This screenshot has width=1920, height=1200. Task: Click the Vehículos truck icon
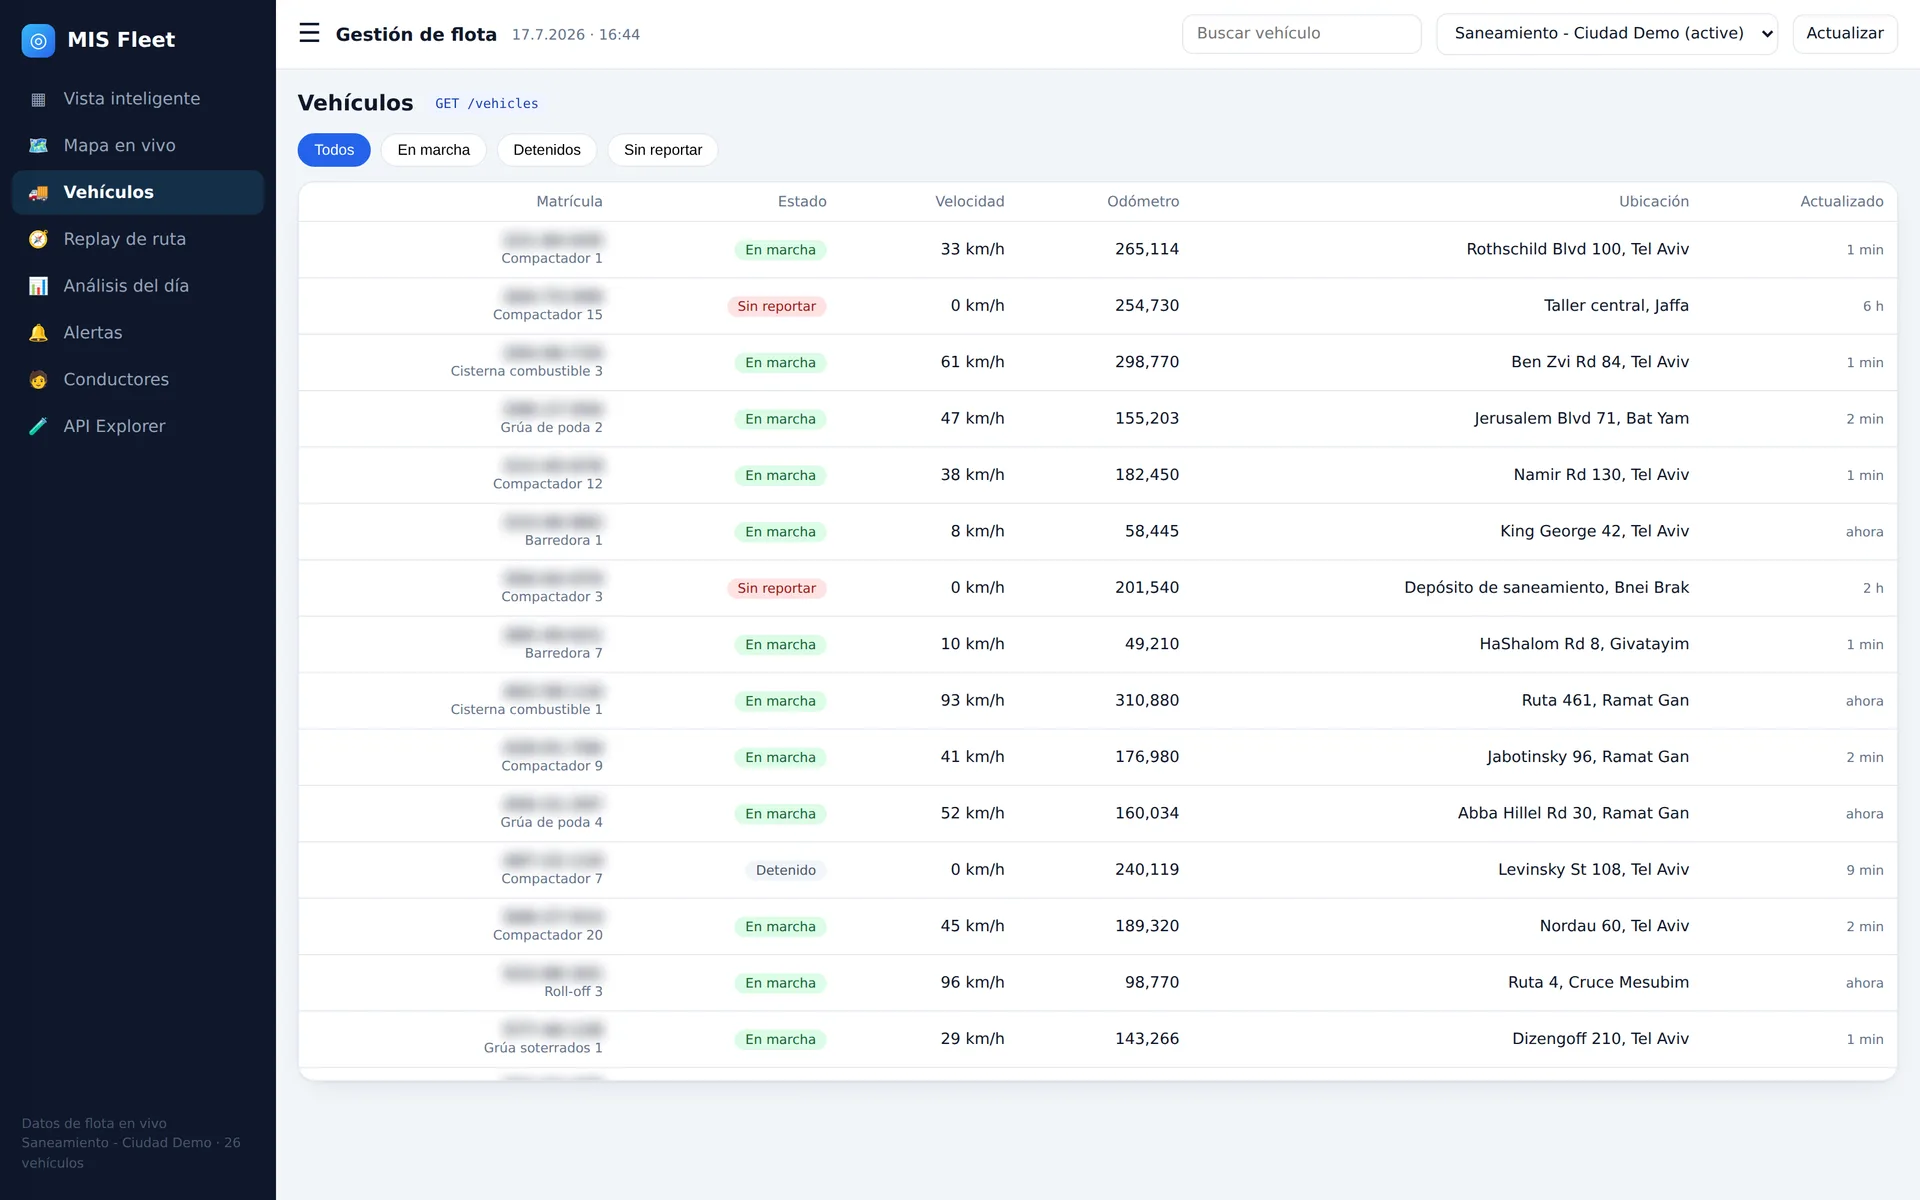click(x=38, y=193)
